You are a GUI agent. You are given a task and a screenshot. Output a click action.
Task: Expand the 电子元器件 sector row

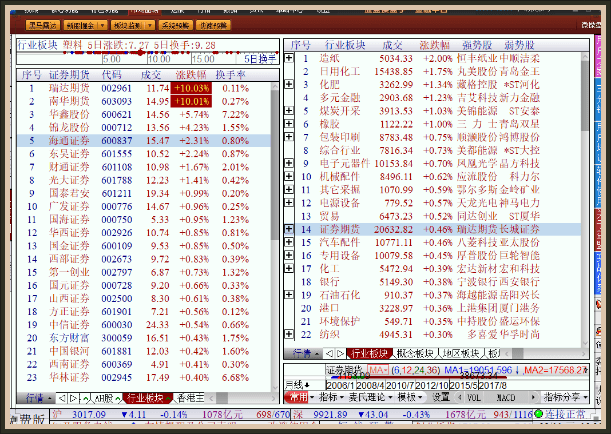click(x=289, y=163)
